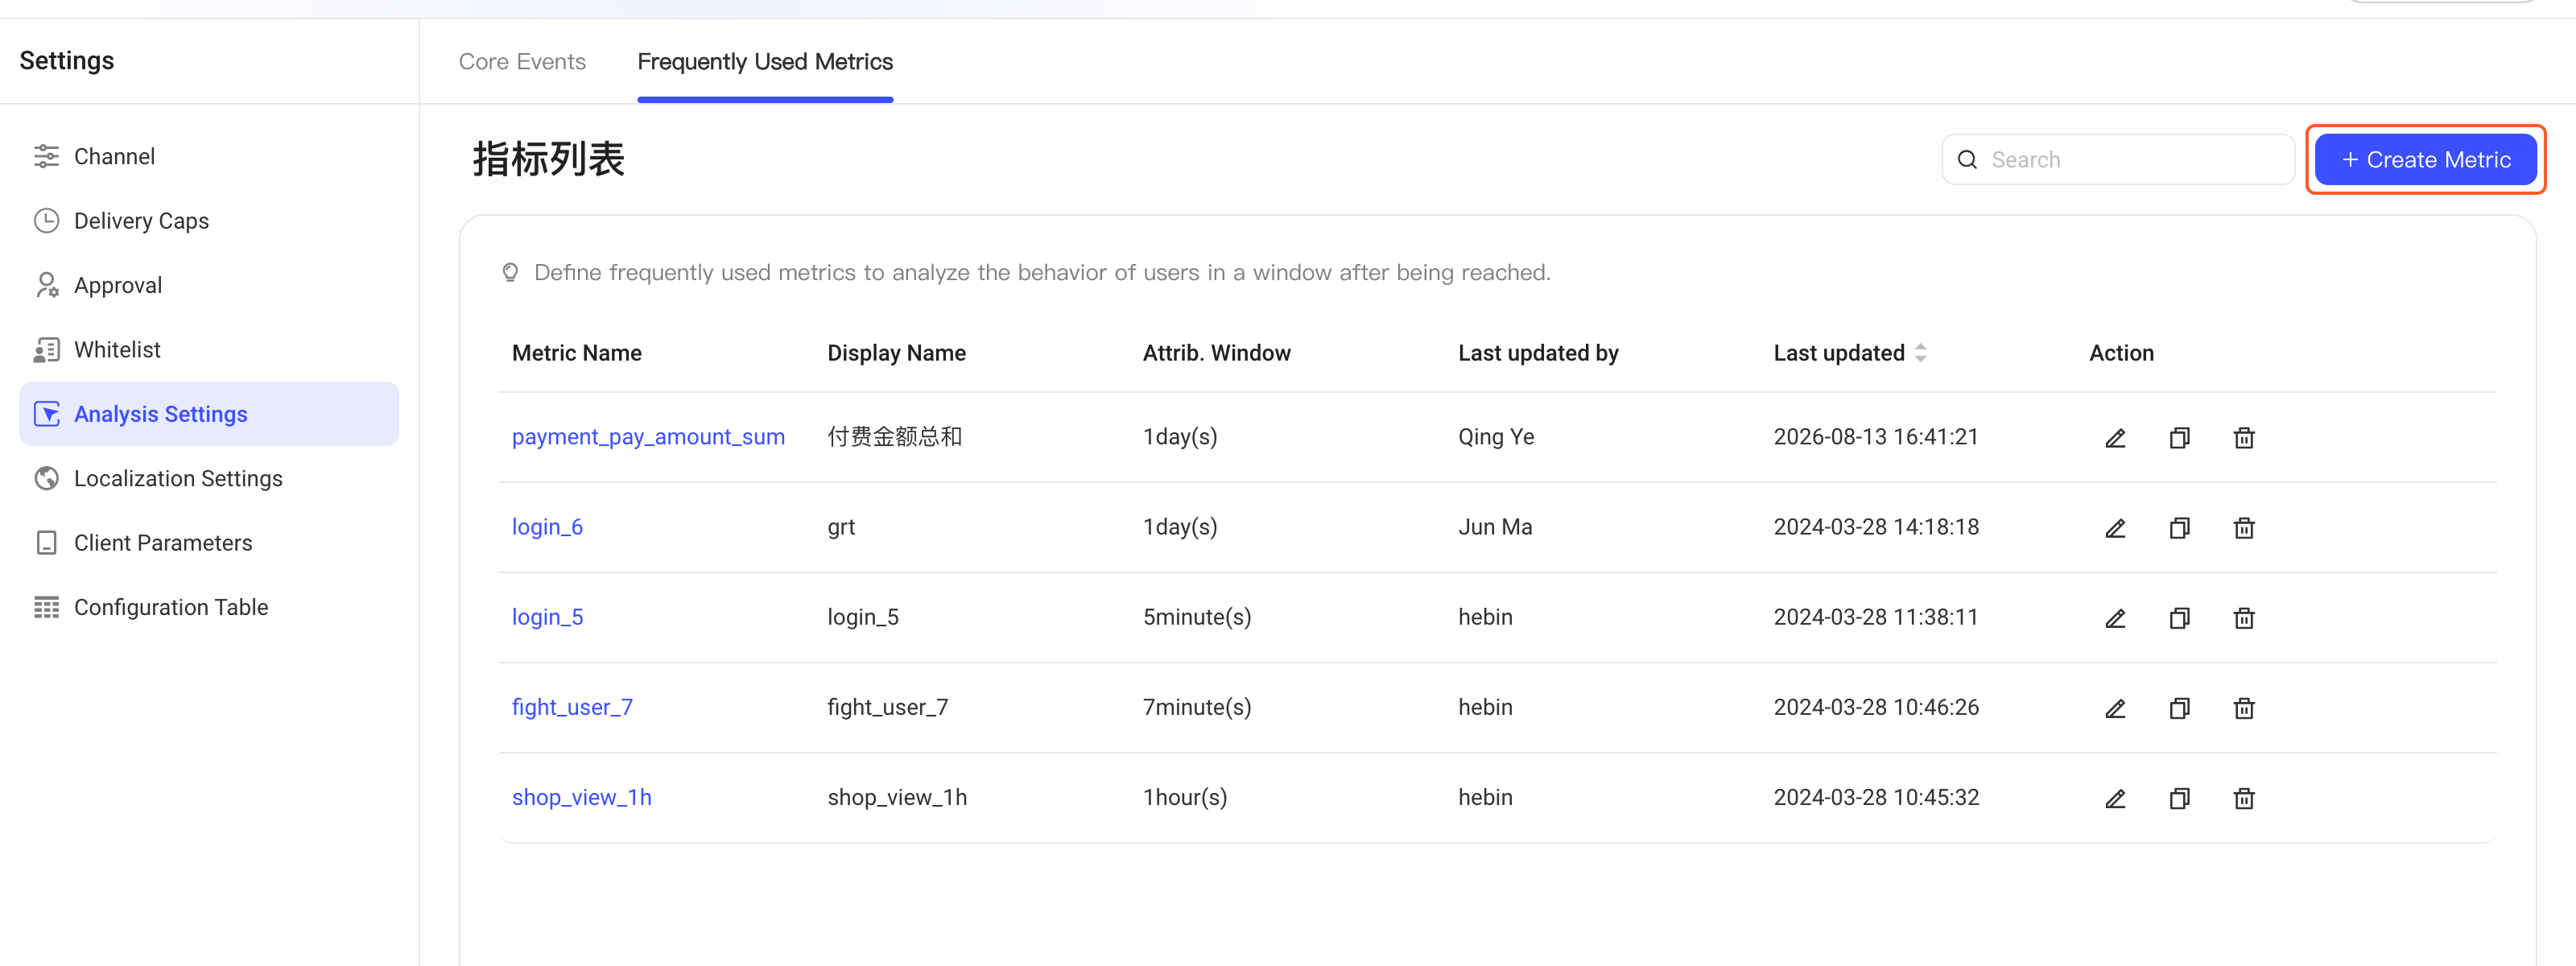Open the shop_view_1h metric link
This screenshot has width=2576, height=966.
(581, 797)
